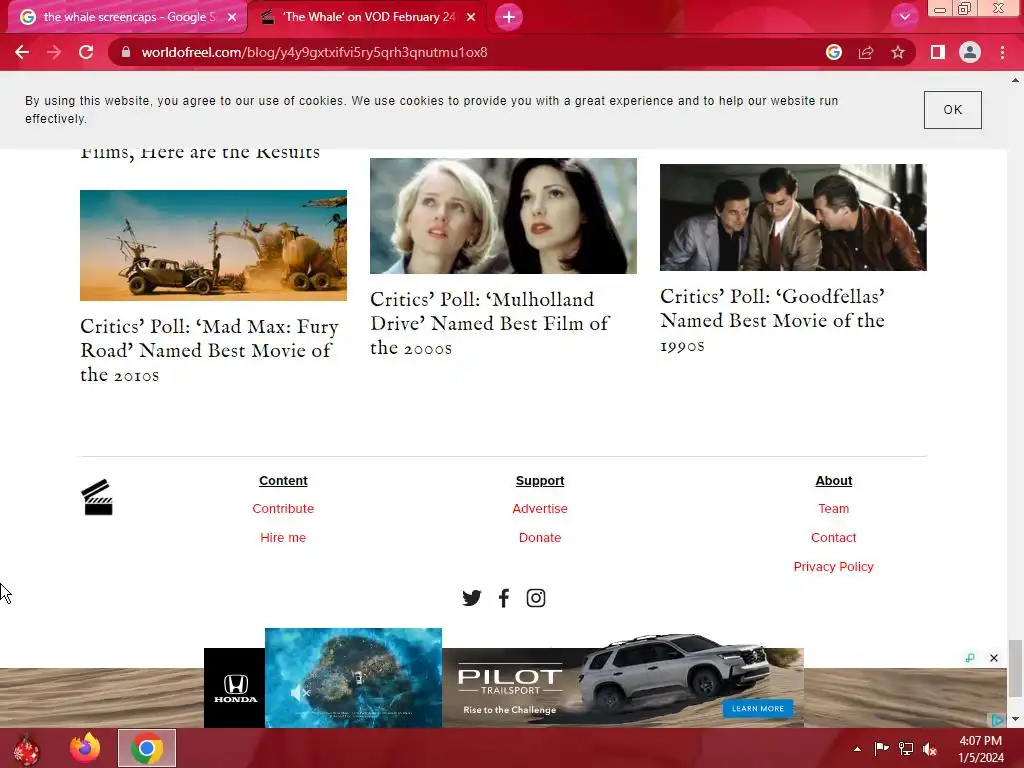The height and width of the screenshot is (768, 1024).
Task: Open the clock showing 4:07 PM
Action: 980,749
